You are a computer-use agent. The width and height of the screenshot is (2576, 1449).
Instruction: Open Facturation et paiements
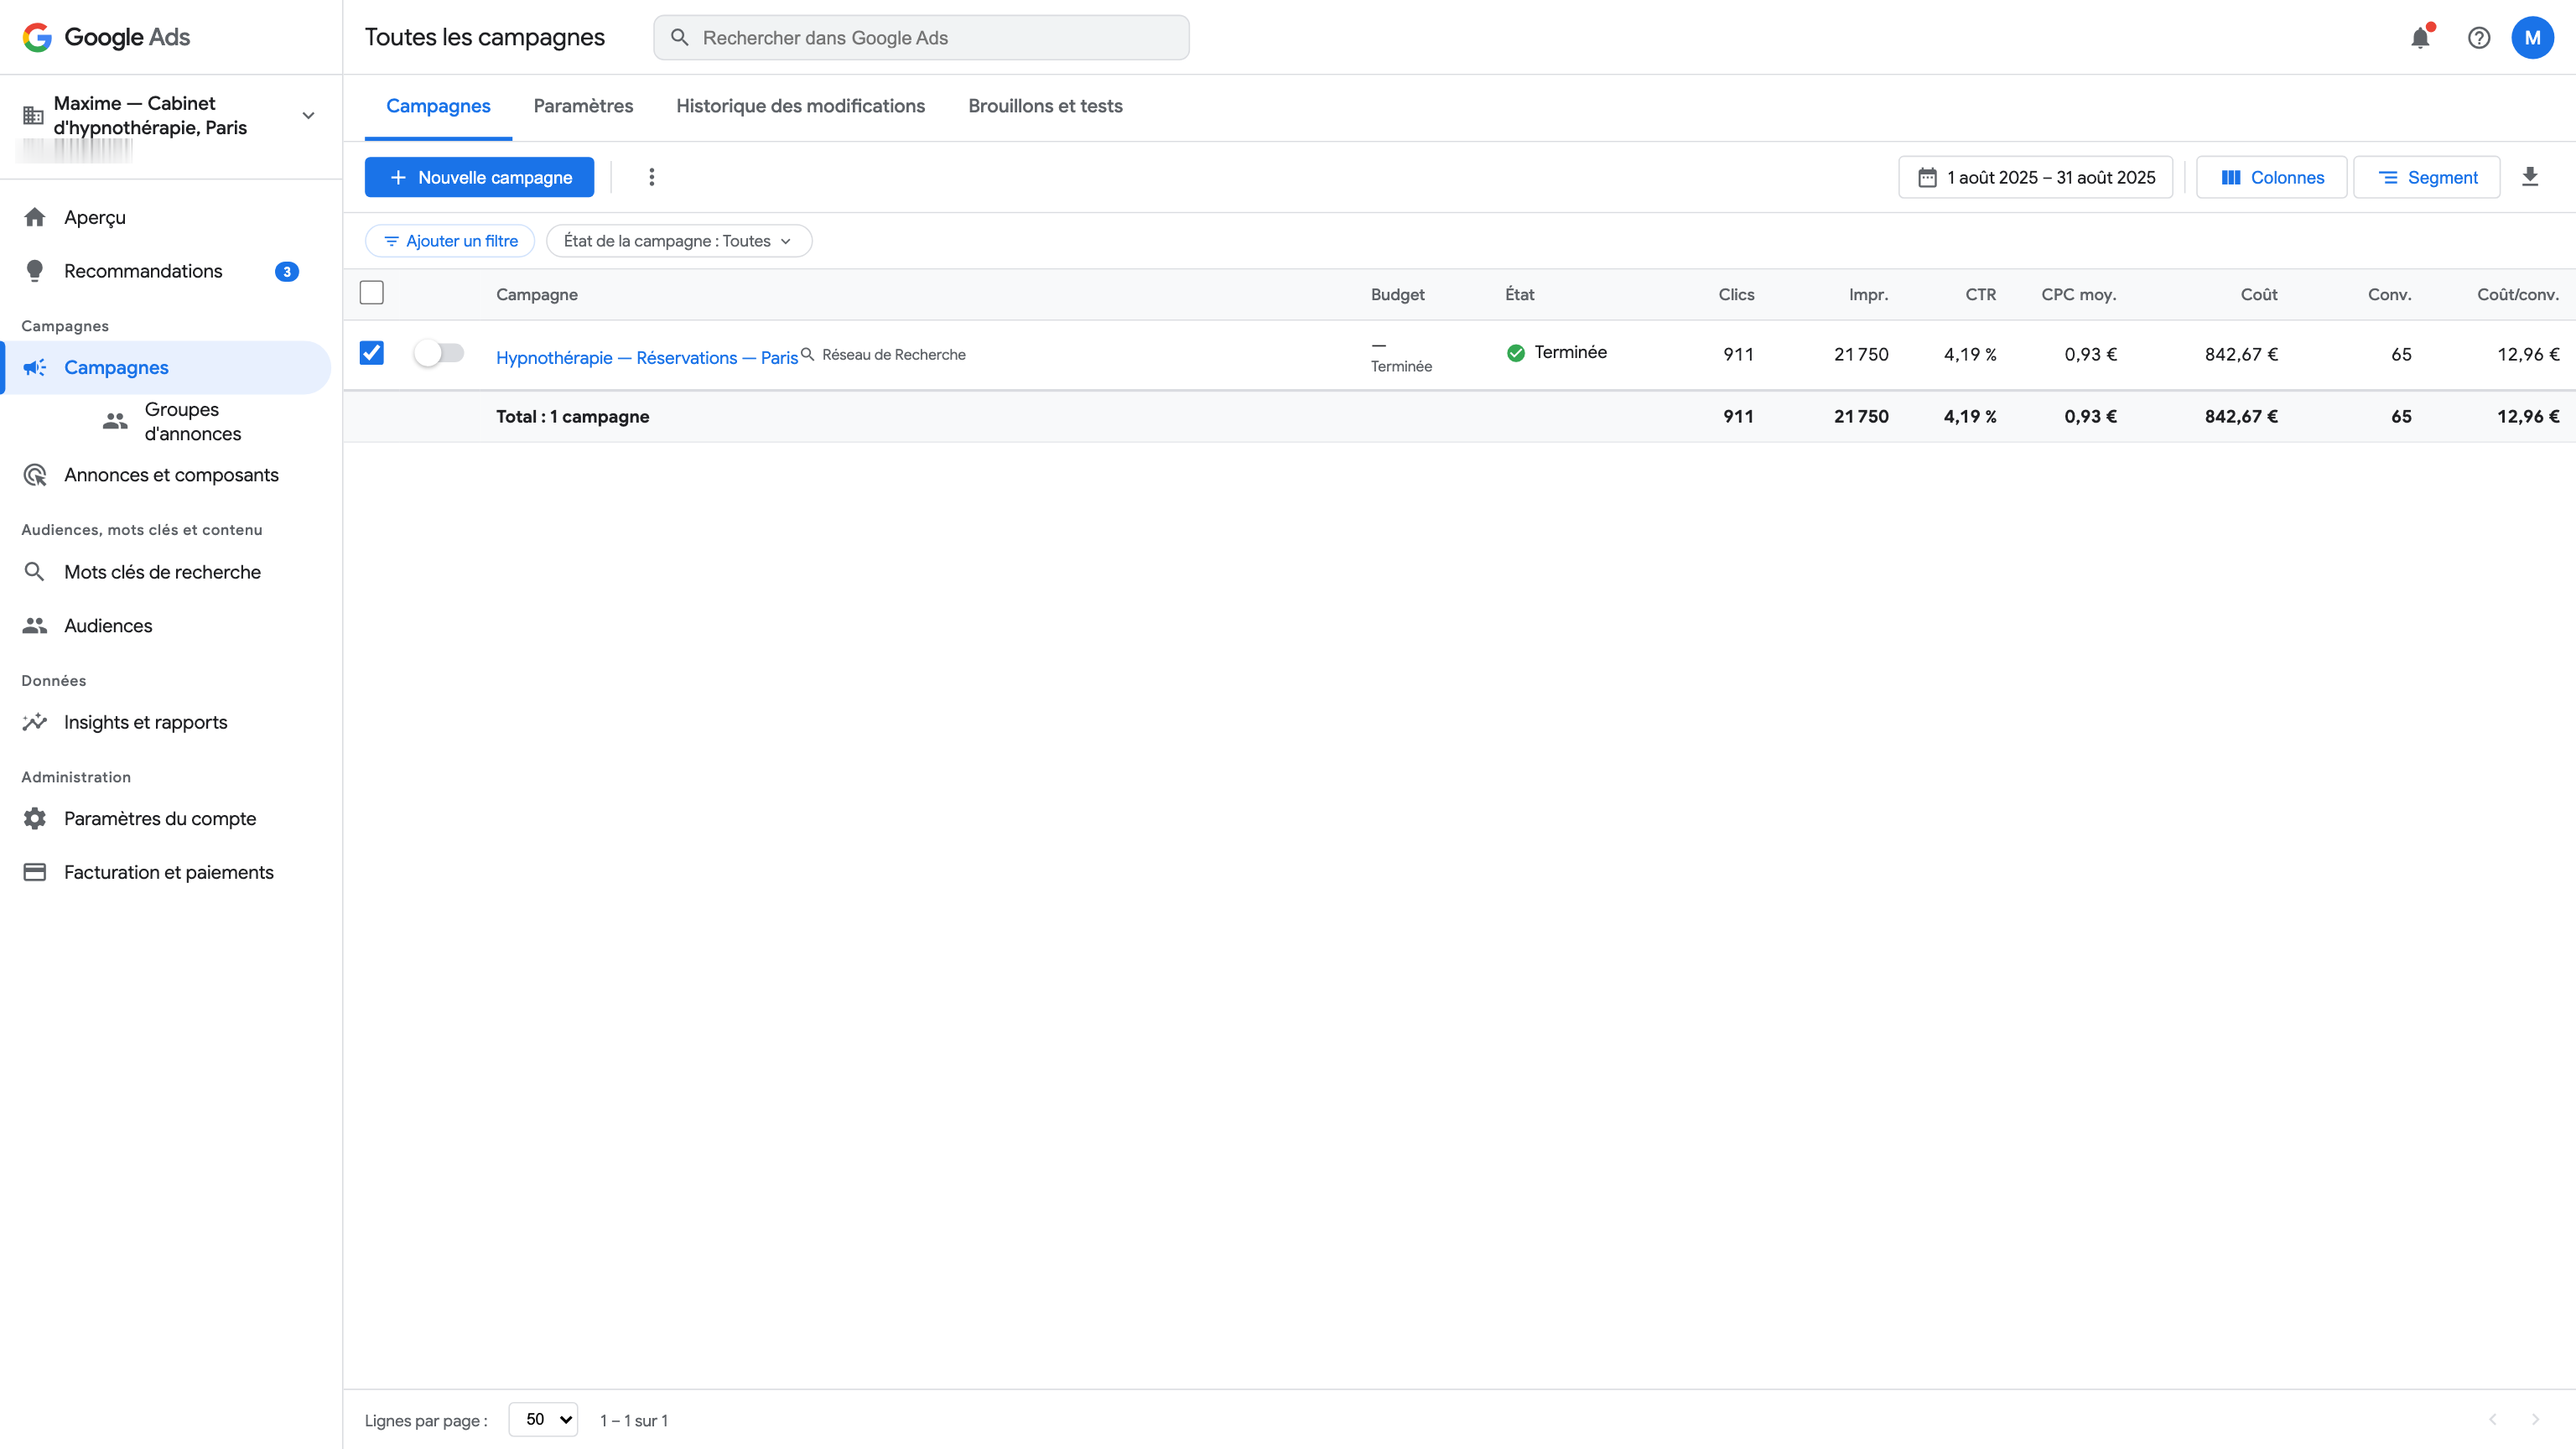coord(166,872)
